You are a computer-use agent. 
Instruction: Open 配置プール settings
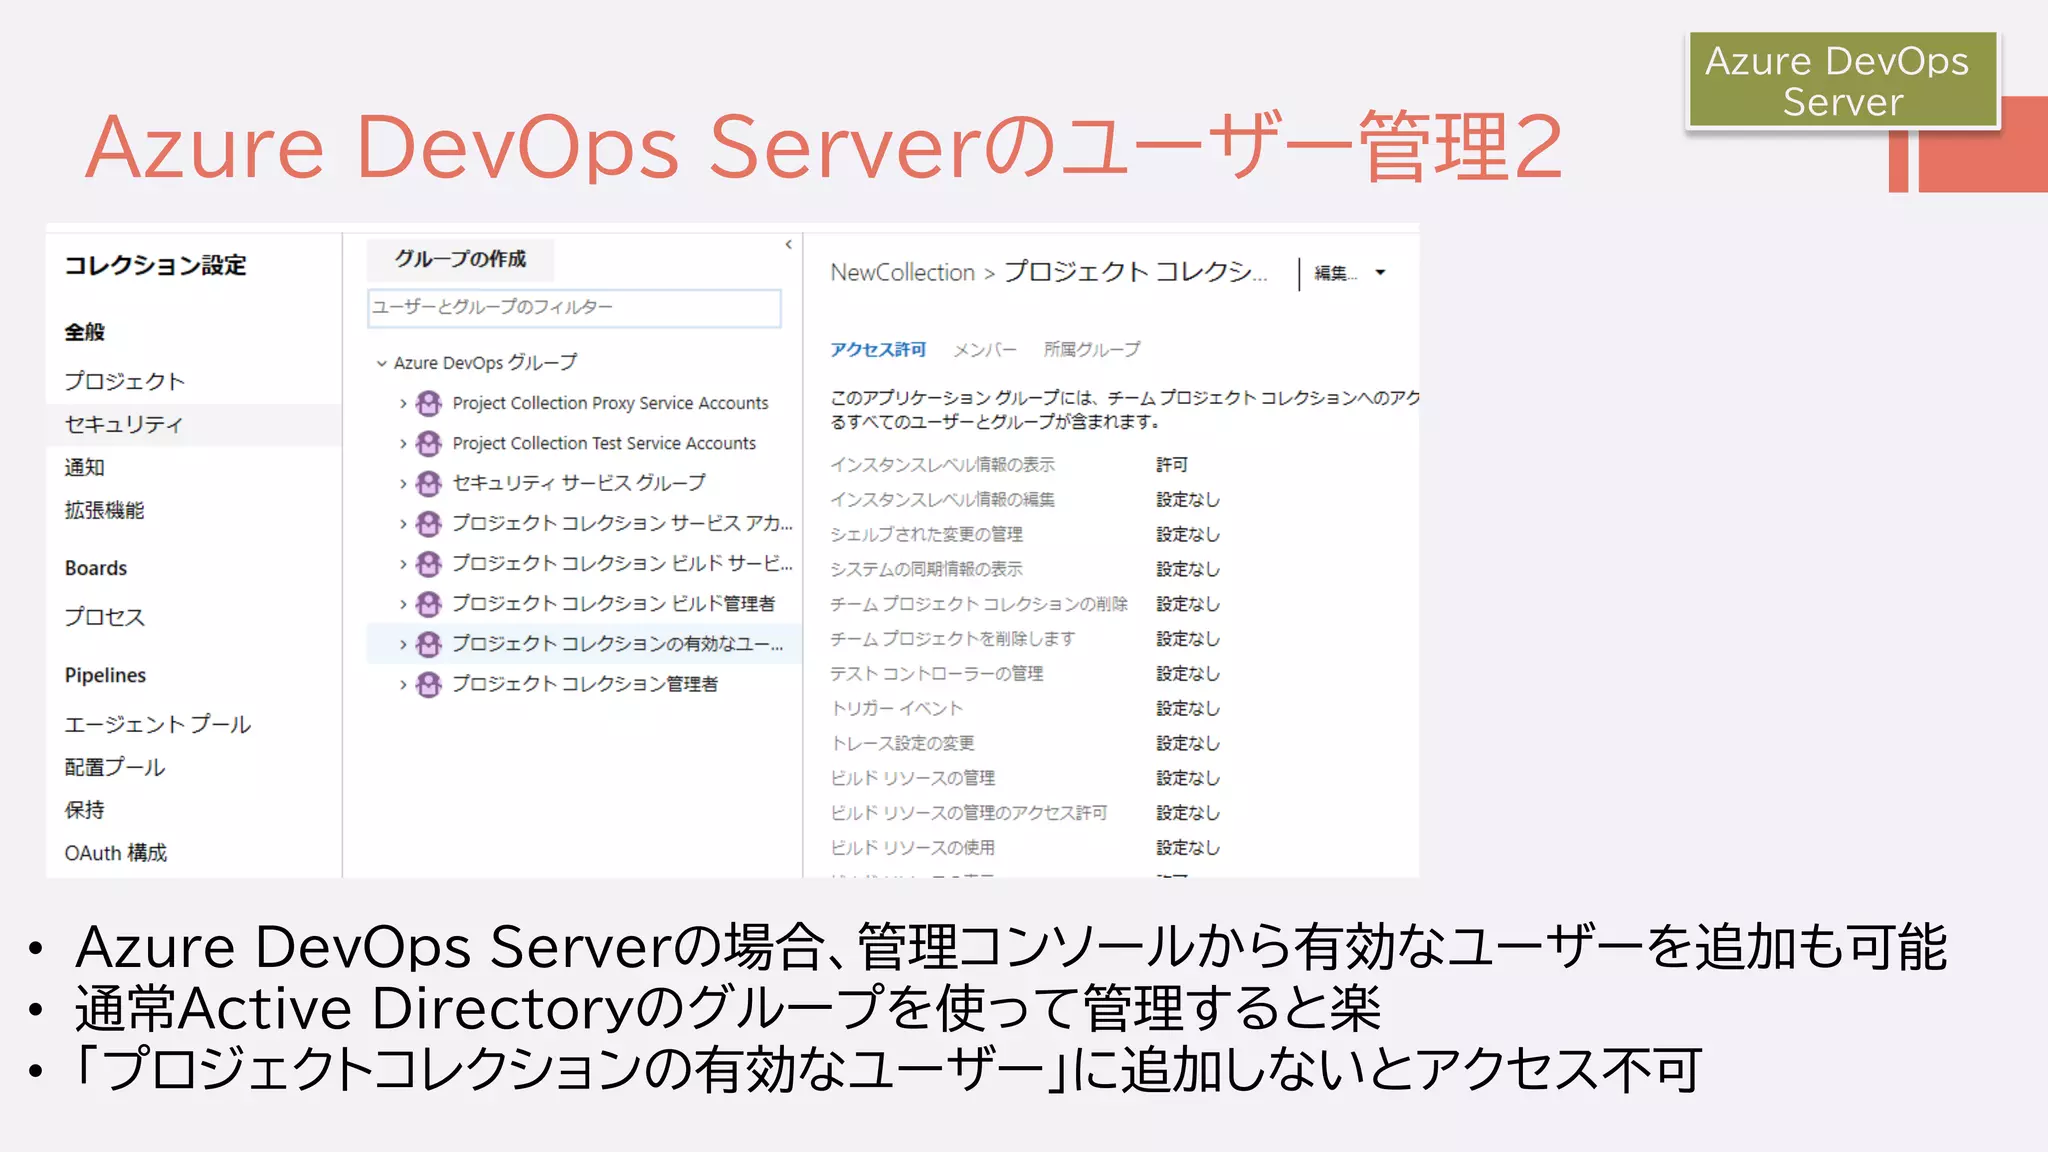(115, 767)
